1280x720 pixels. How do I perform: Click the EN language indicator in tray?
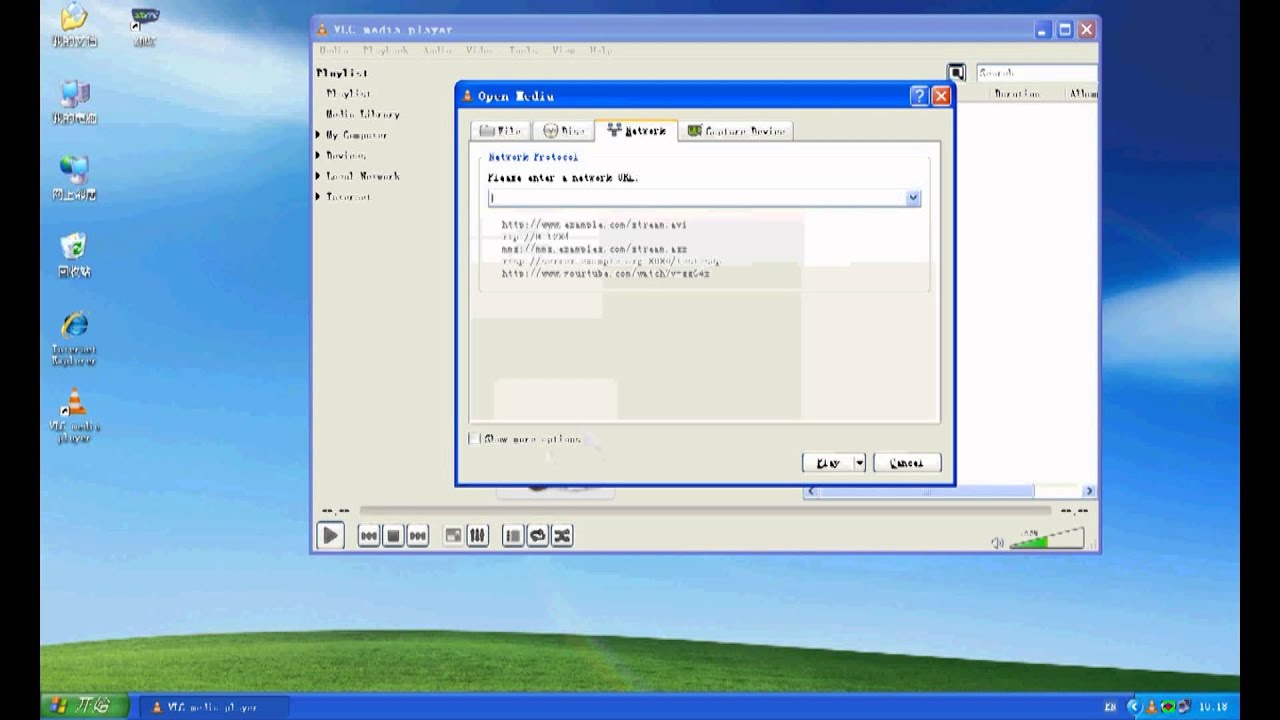click(1110, 707)
